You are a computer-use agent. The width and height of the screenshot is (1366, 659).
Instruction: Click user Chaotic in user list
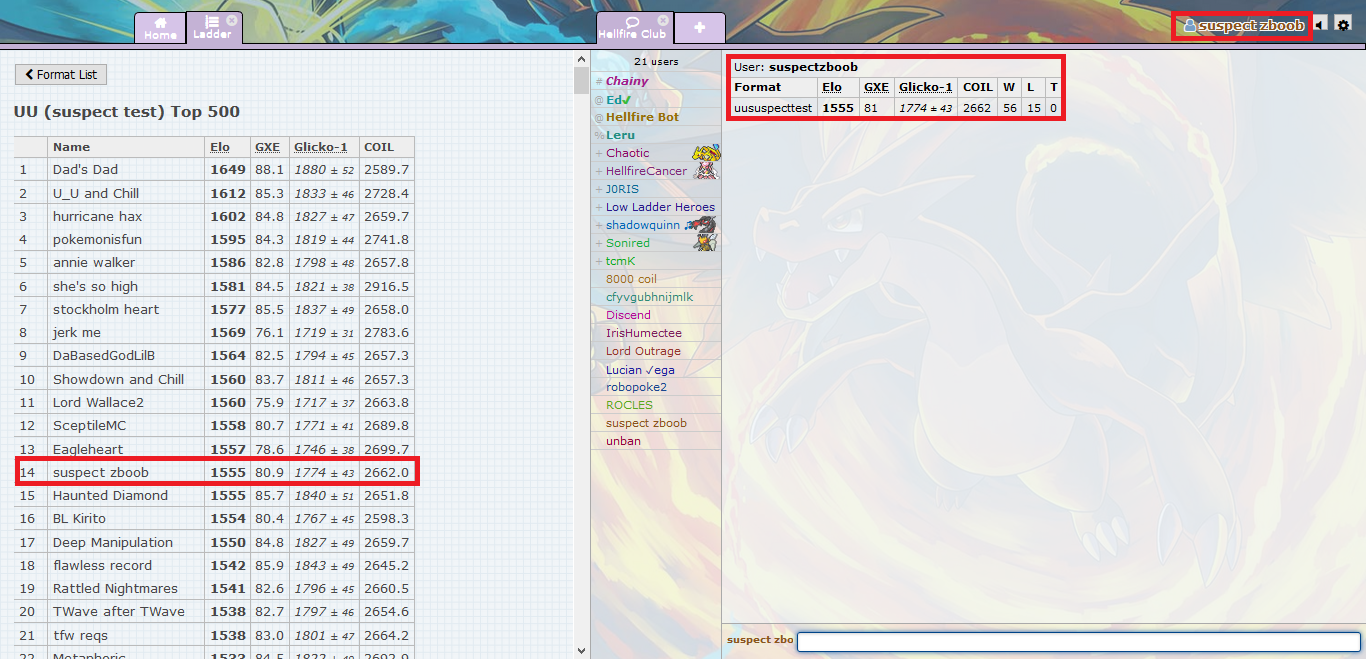coord(627,153)
